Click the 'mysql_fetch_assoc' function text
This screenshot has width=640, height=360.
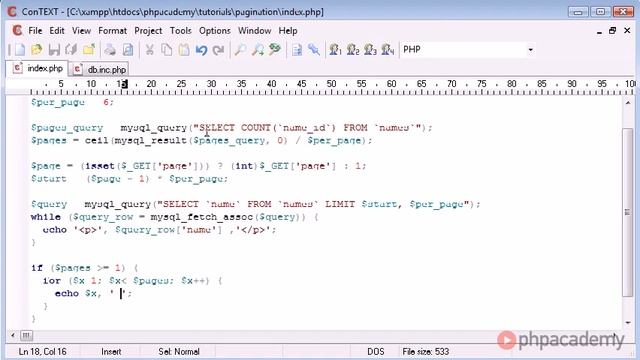(x=202, y=217)
